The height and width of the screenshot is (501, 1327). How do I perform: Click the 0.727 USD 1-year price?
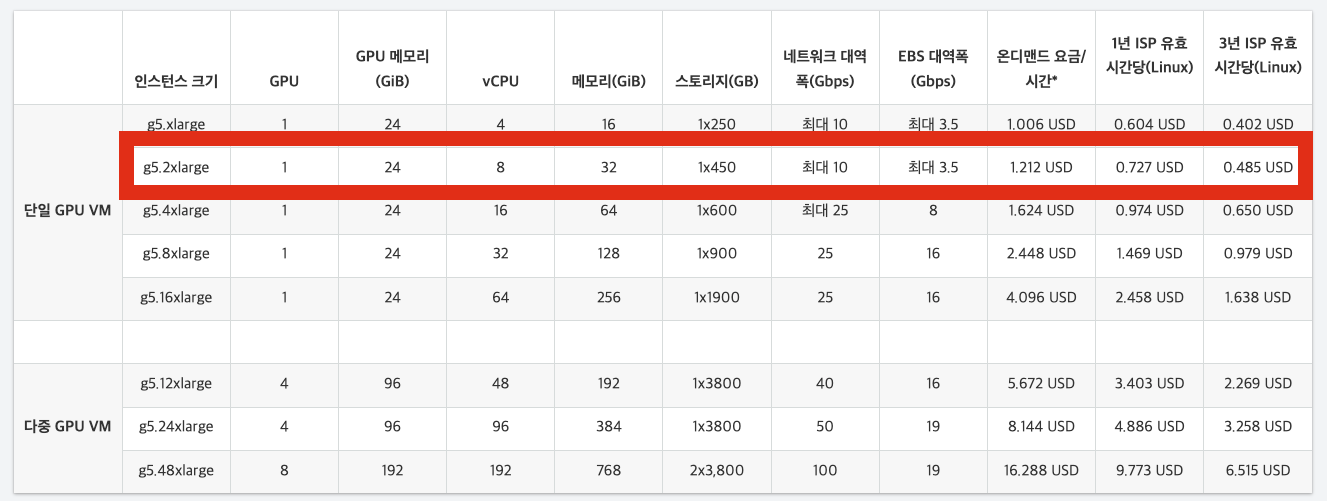point(1149,167)
